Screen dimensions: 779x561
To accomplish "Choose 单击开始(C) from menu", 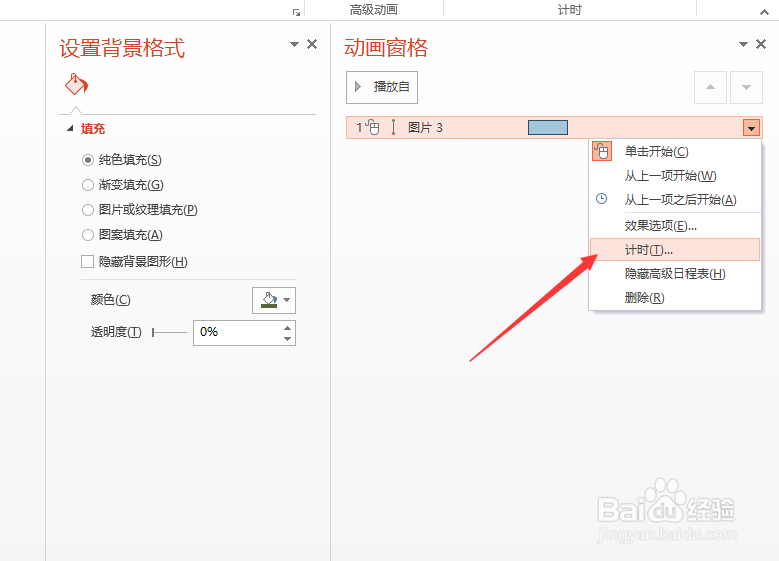I will tap(675, 152).
